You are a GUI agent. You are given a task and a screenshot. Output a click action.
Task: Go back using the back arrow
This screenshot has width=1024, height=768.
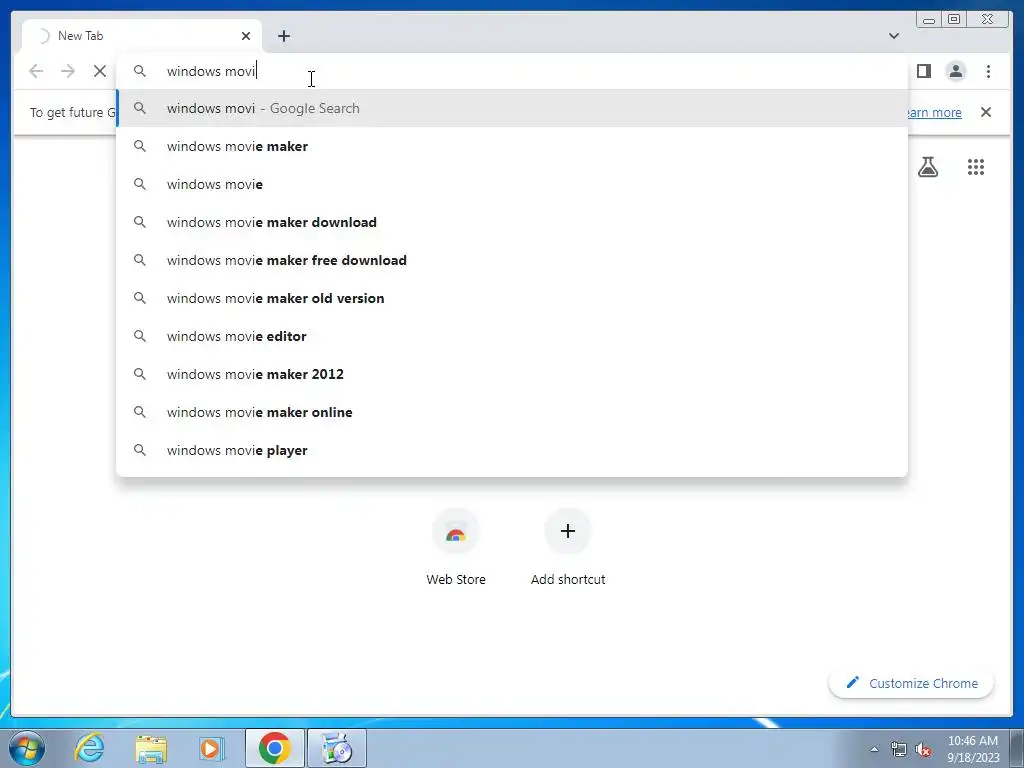coord(36,71)
